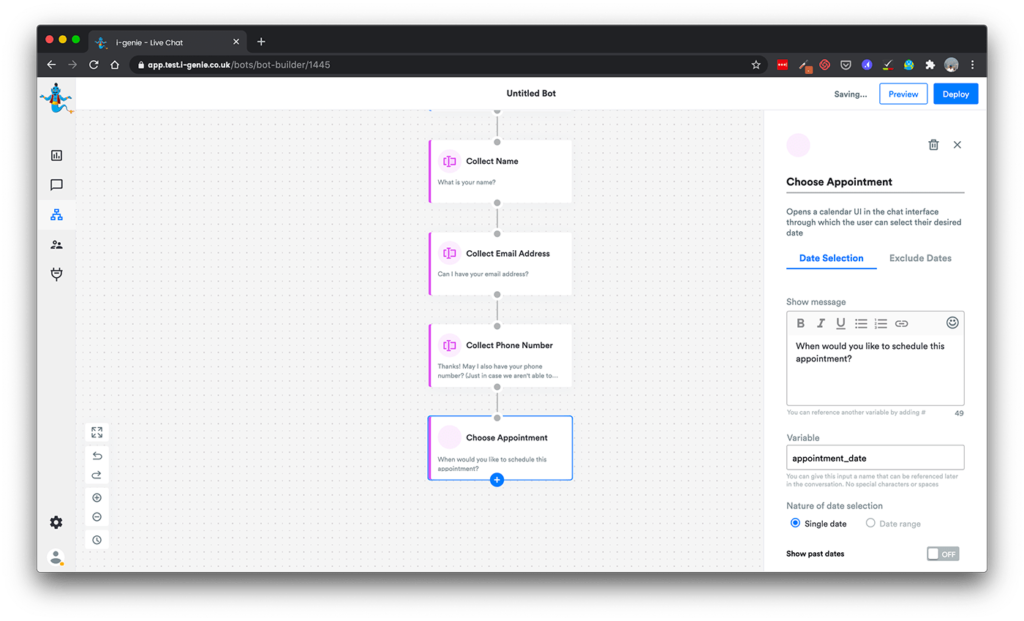Open the analytics chart icon in sidebar
The width and height of the screenshot is (1024, 621).
coord(56,155)
